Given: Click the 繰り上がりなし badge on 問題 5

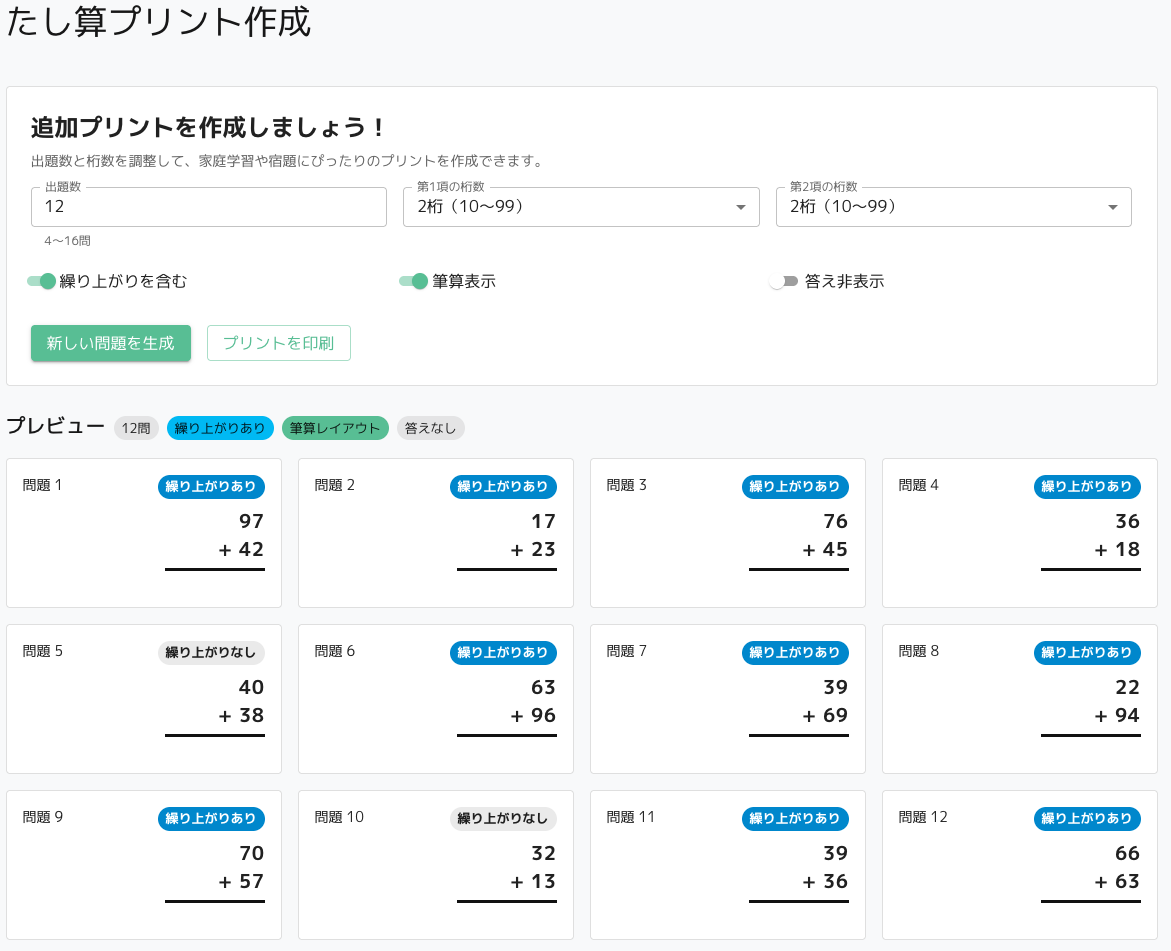Looking at the screenshot, I should (211, 653).
